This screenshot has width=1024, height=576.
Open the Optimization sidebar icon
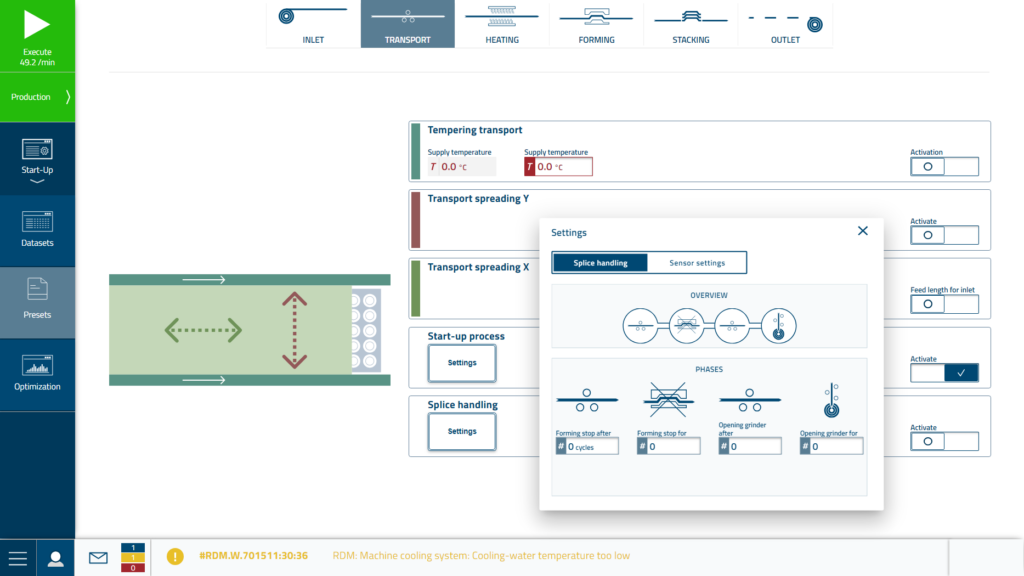coord(37,372)
